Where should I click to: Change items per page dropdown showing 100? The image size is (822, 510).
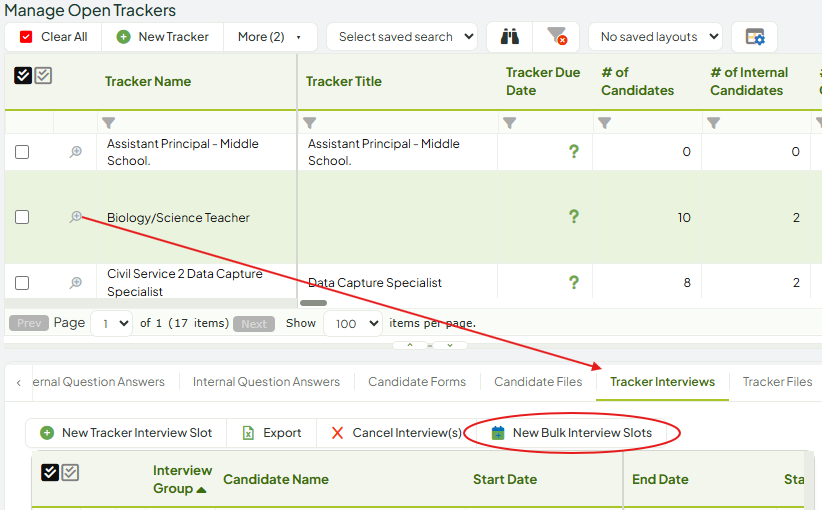353,323
